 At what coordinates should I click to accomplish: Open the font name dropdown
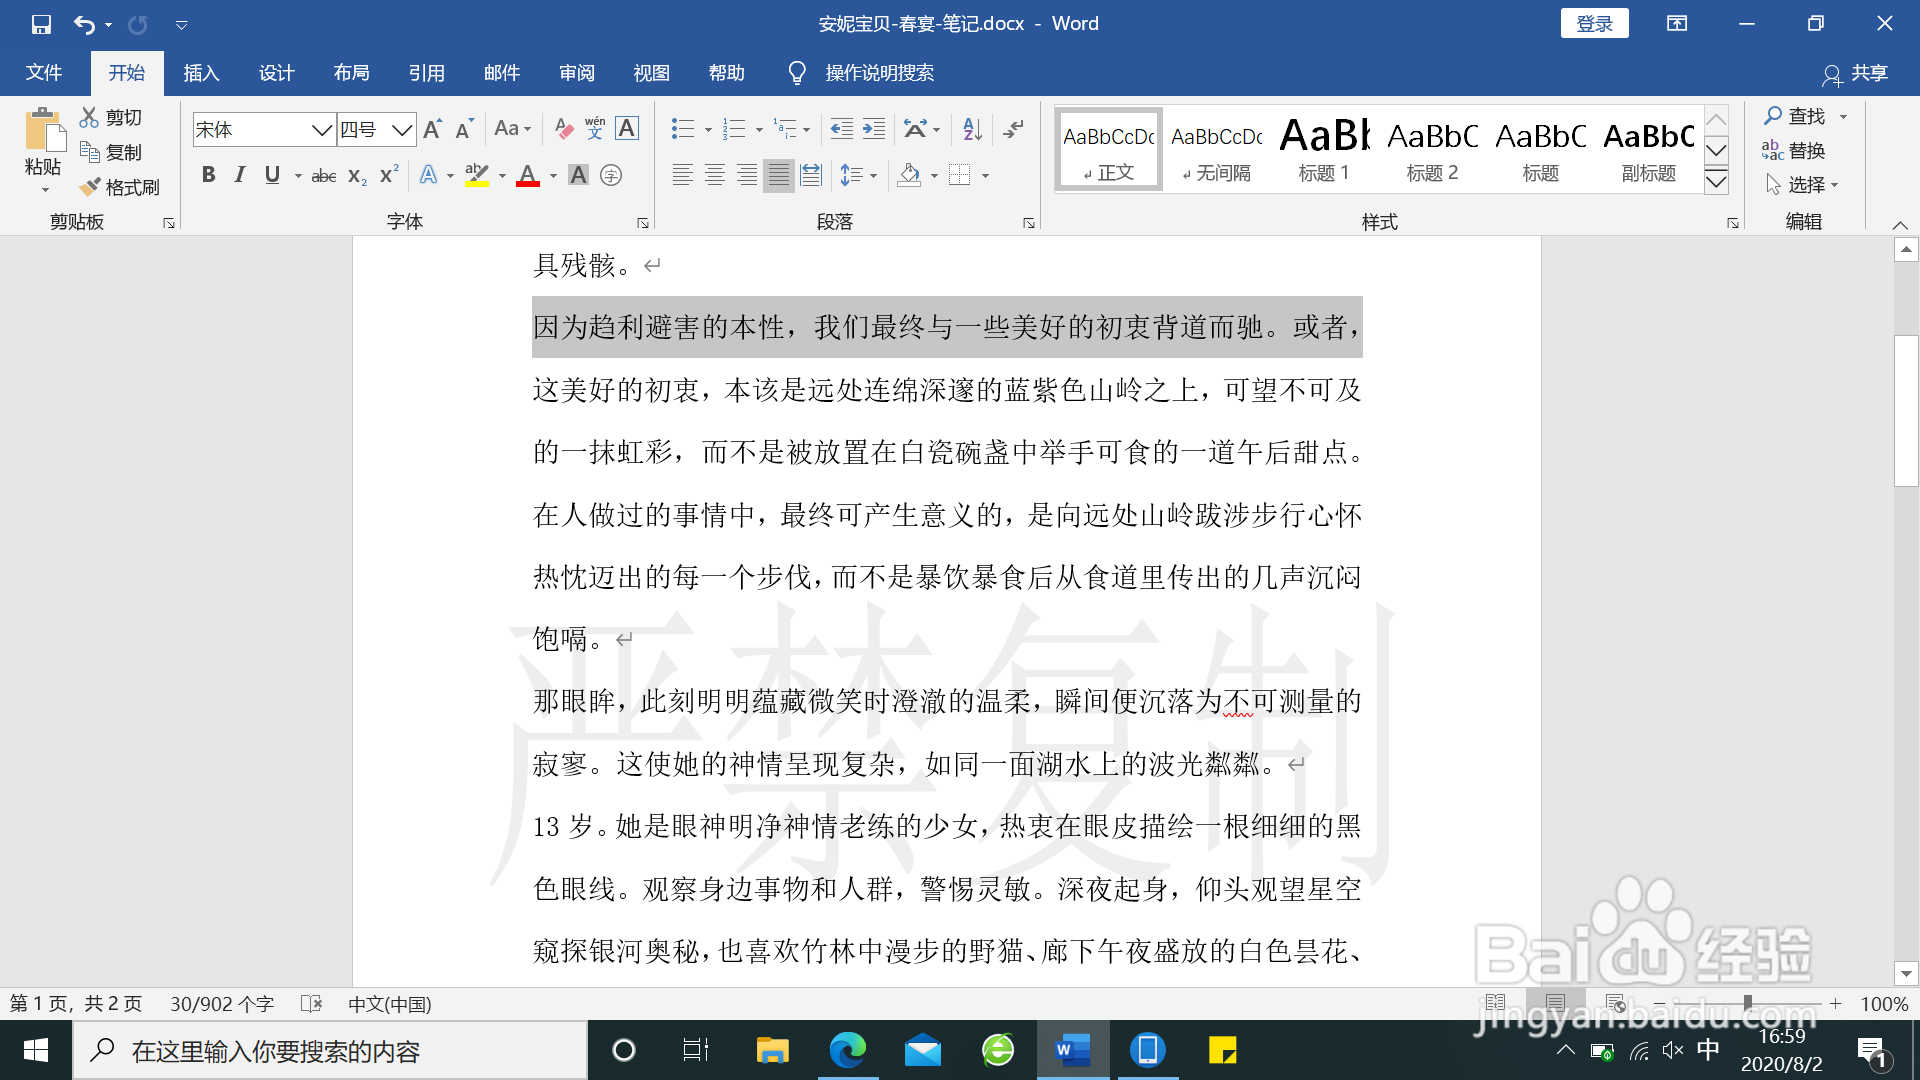point(321,129)
